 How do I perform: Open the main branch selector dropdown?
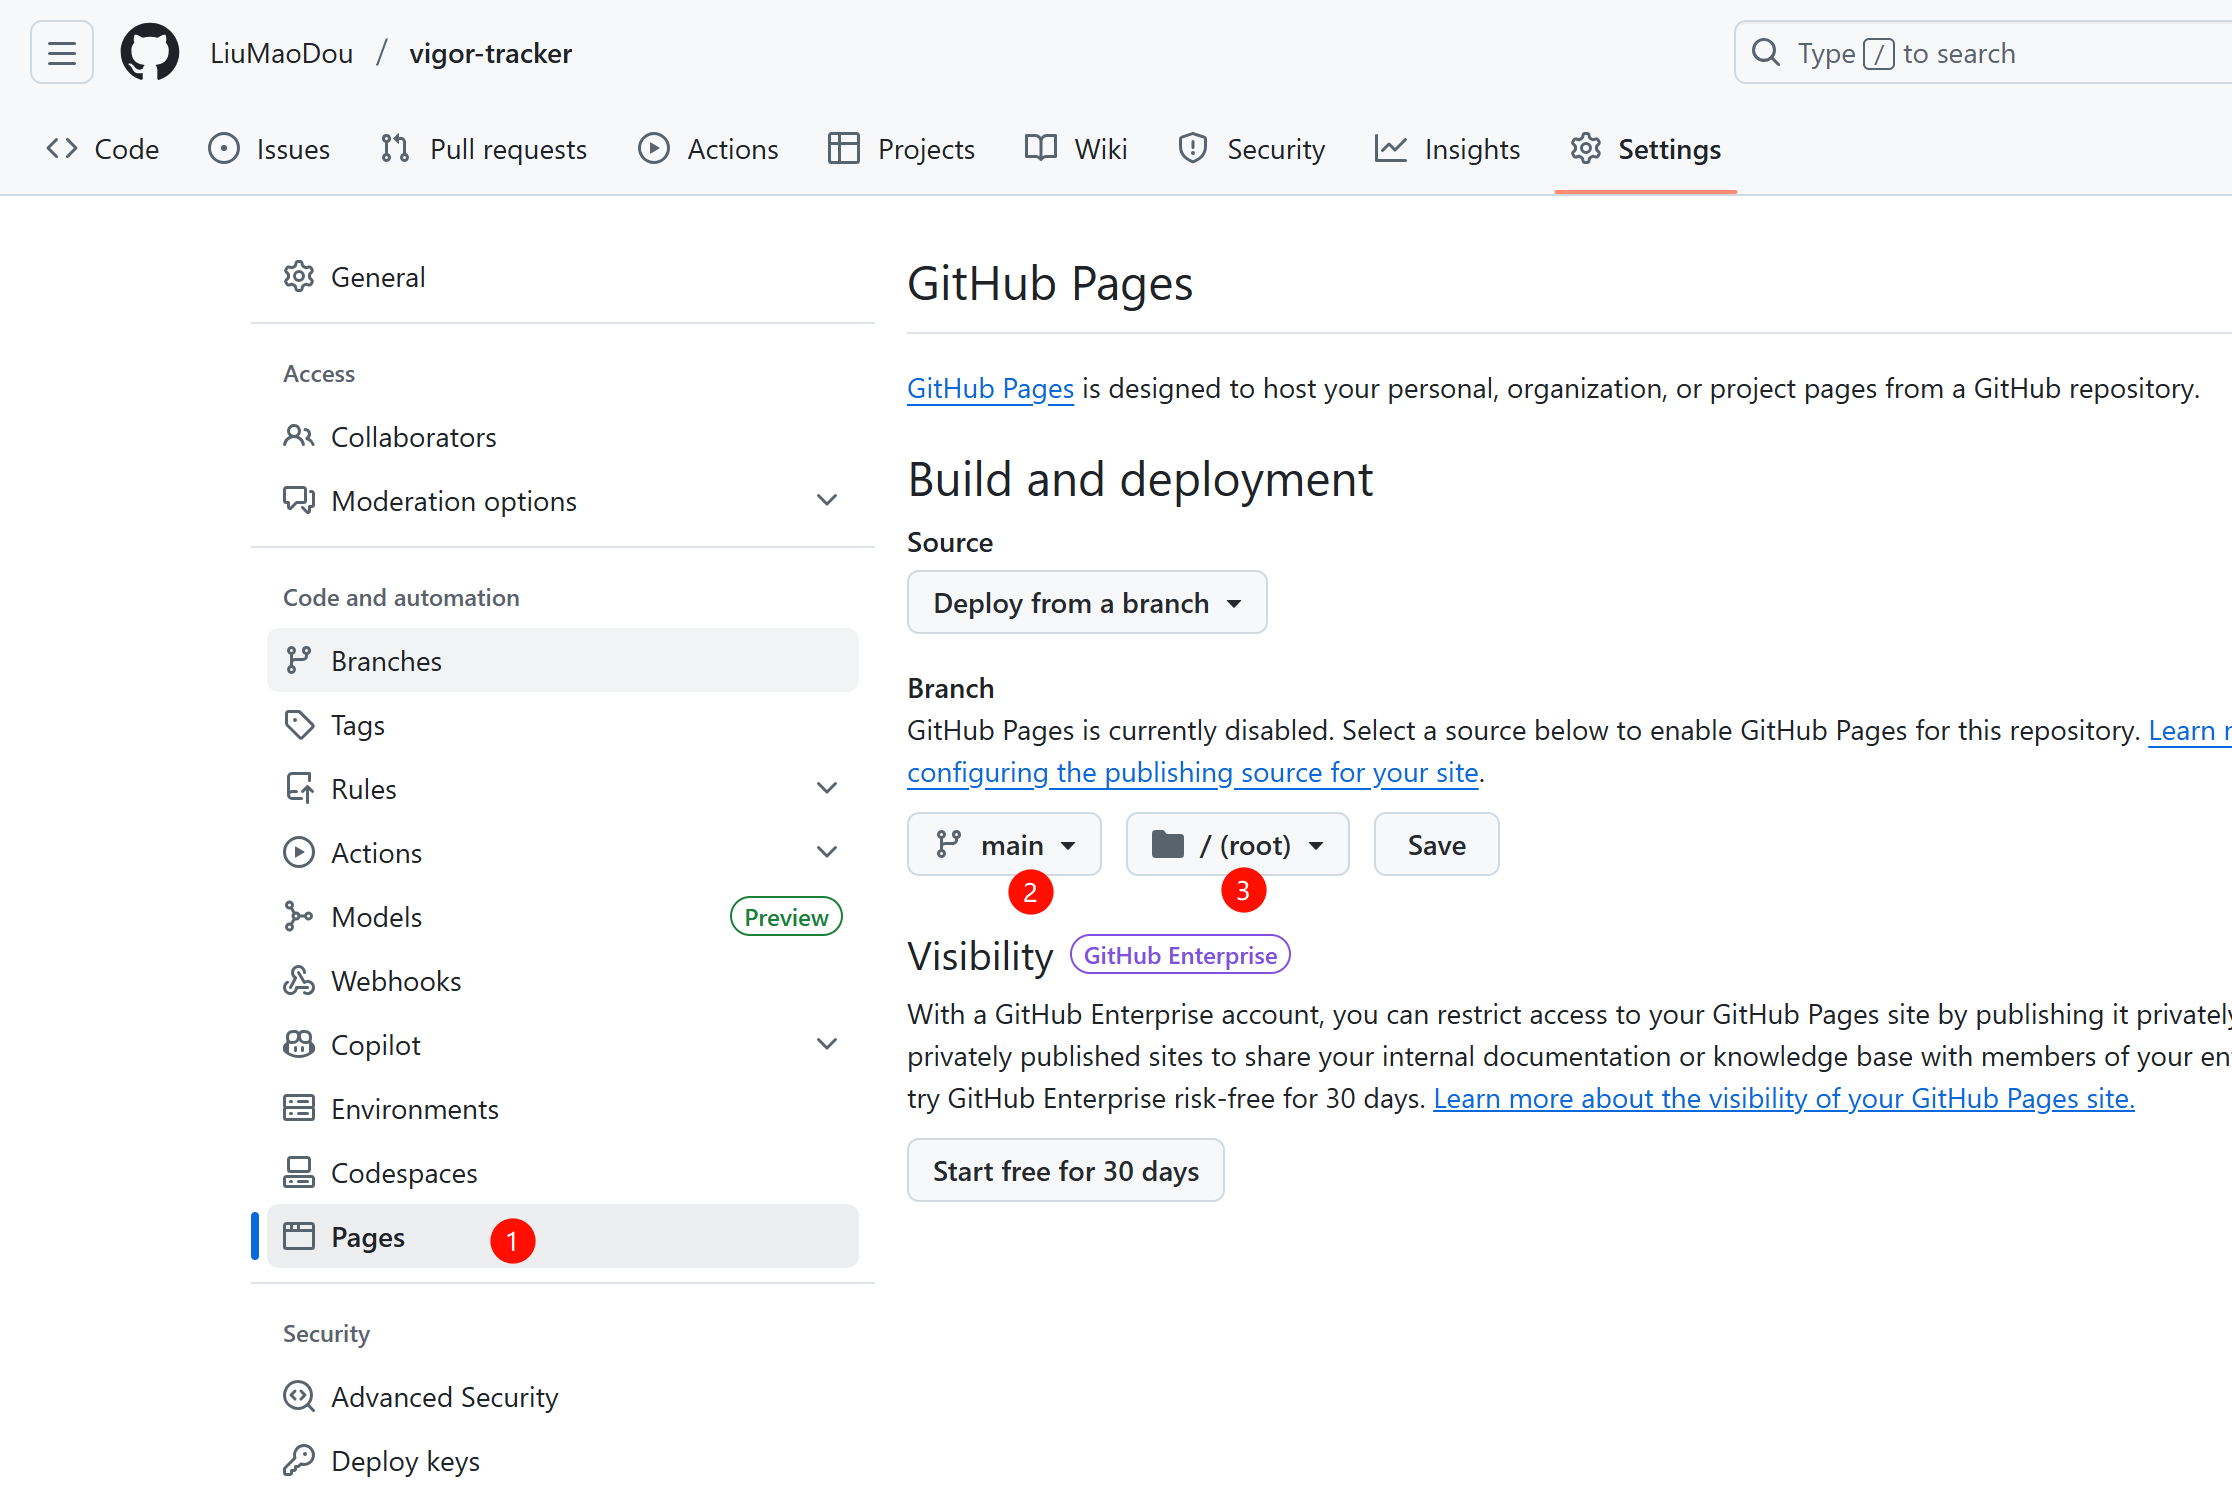1004,845
